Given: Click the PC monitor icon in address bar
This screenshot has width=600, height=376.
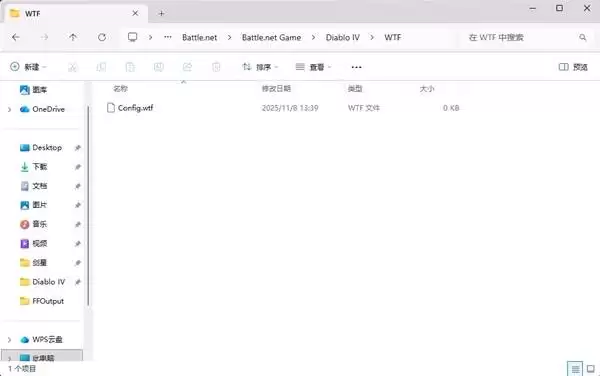Looking at the screenshot, I should point(132,37).
